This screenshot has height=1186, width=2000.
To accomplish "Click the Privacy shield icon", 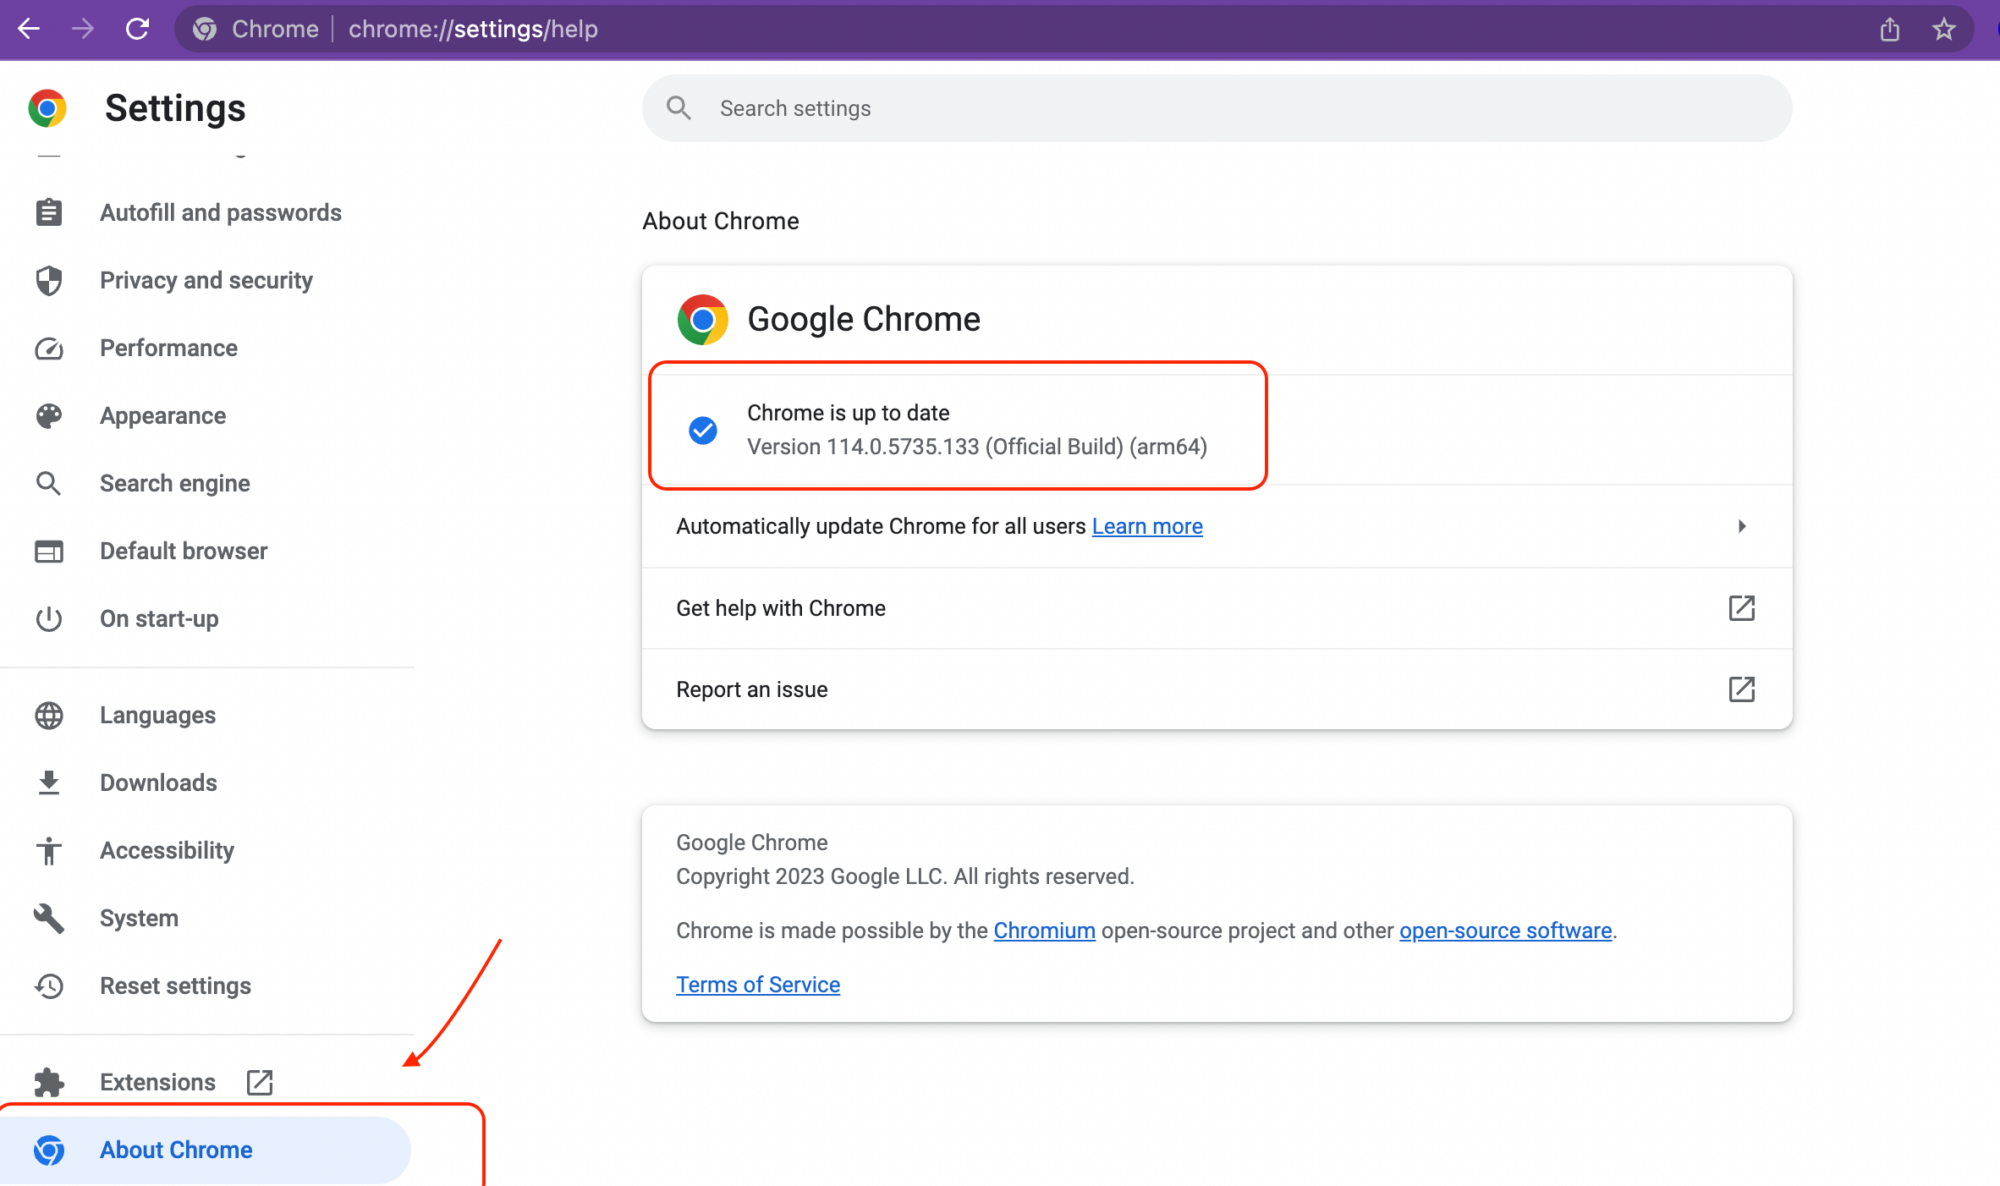I will pyautogui.click(x=48, y=280).
